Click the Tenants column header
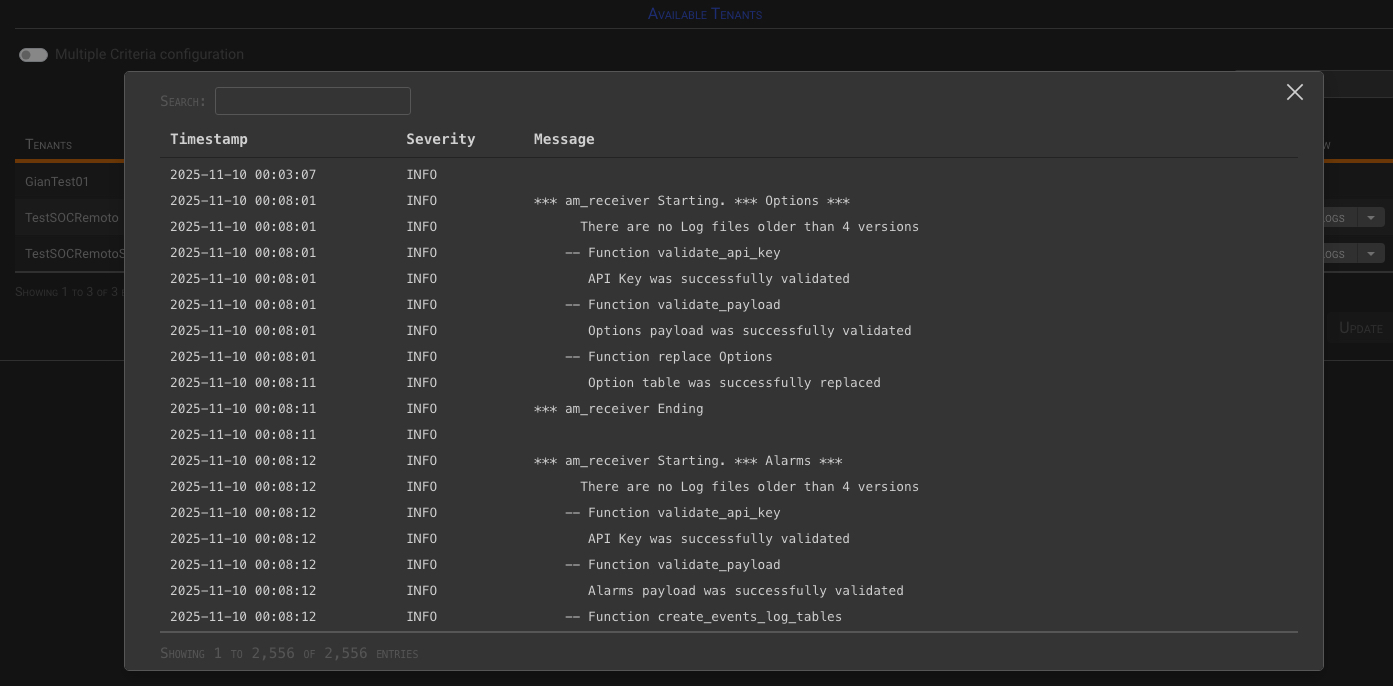The width and height of the screenshot is (1393, 686). pos(48,145)
